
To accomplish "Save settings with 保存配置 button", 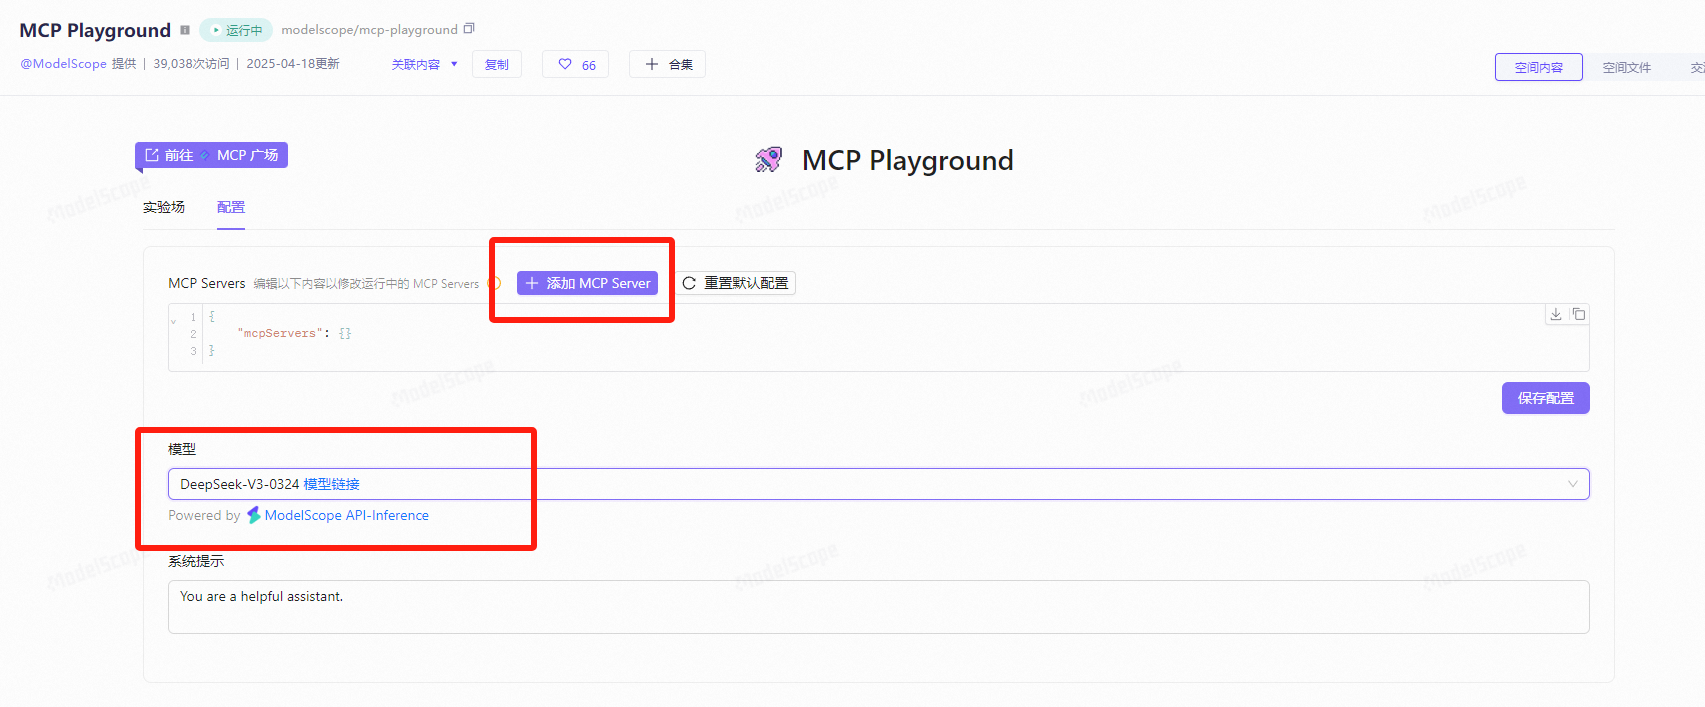I will pos(1545,398).
